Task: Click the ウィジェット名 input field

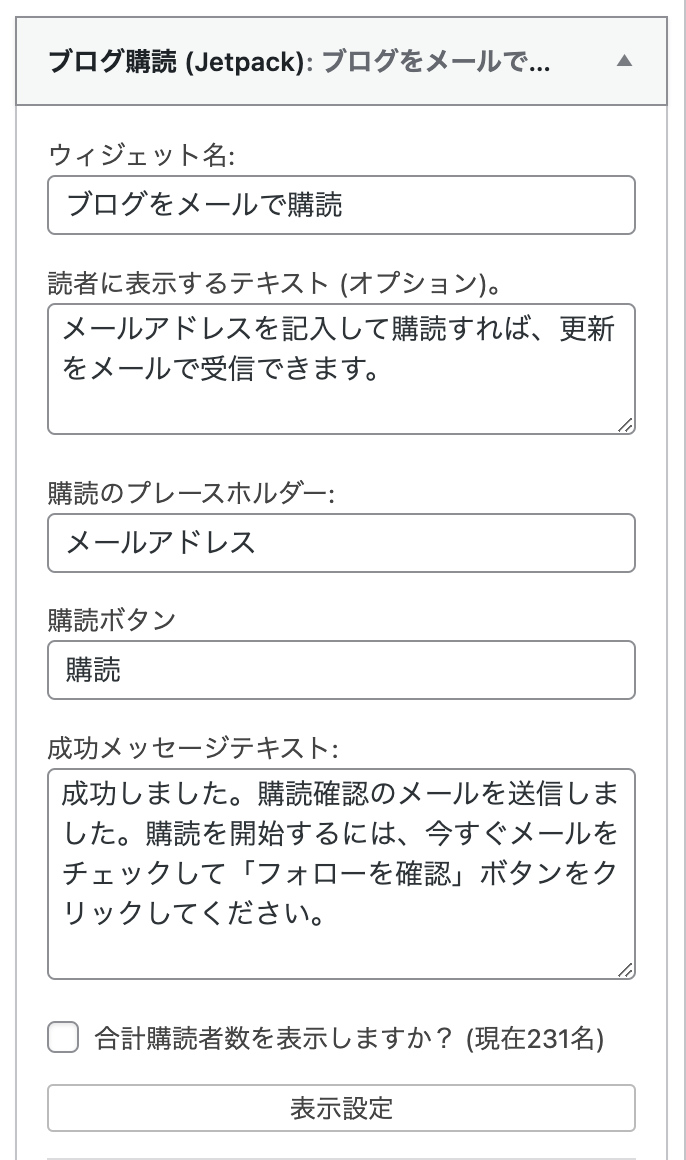Action: 341,204
